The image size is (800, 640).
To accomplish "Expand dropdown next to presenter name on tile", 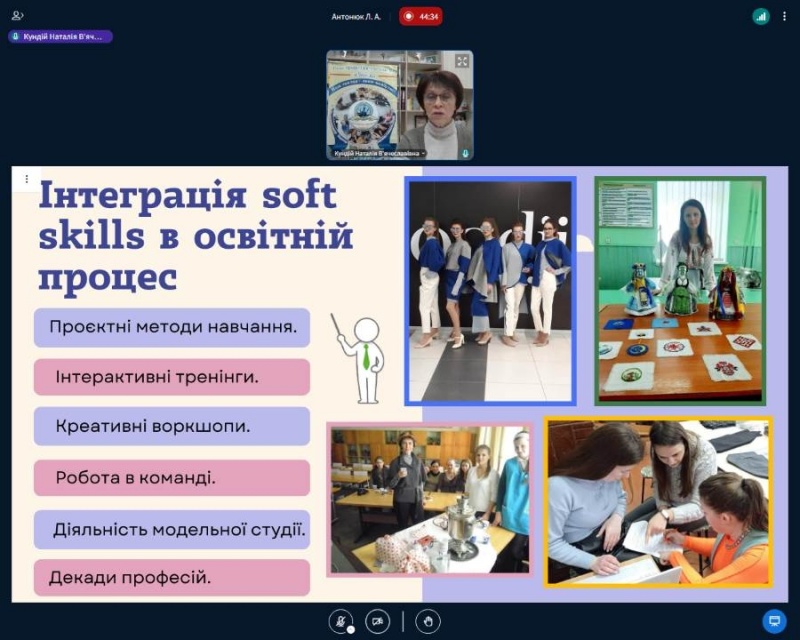I will 424,154.
